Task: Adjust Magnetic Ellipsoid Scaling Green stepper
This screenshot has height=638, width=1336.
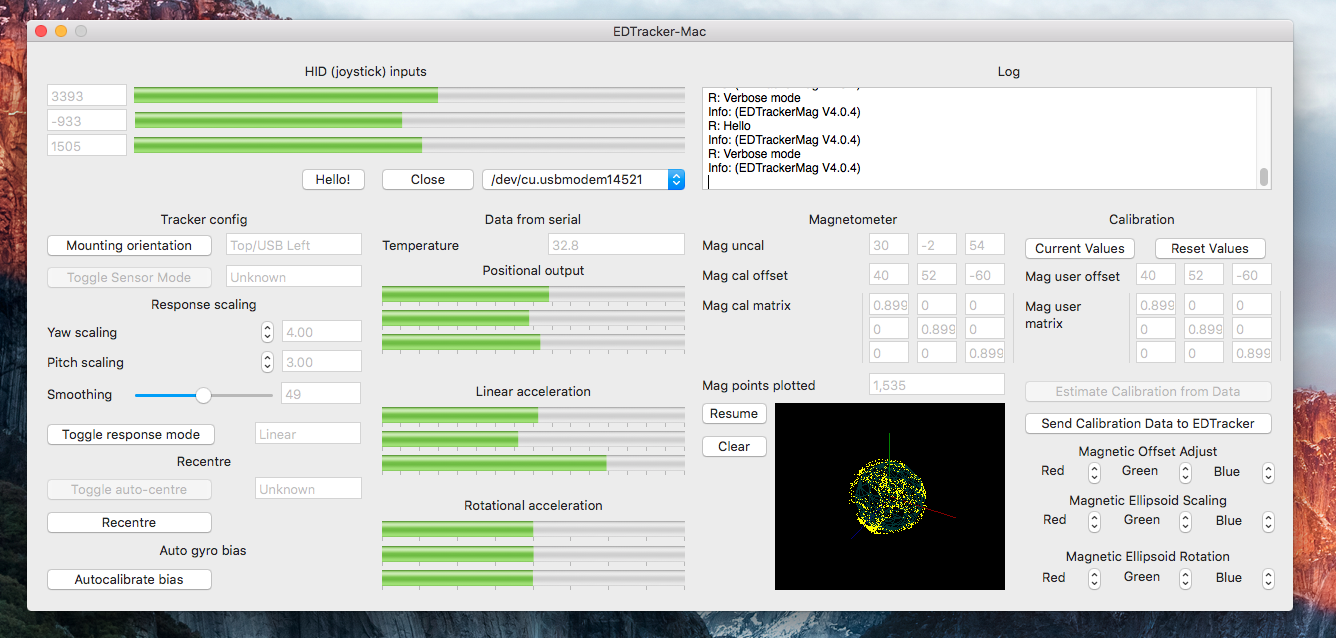Action: click(1185, 521)
